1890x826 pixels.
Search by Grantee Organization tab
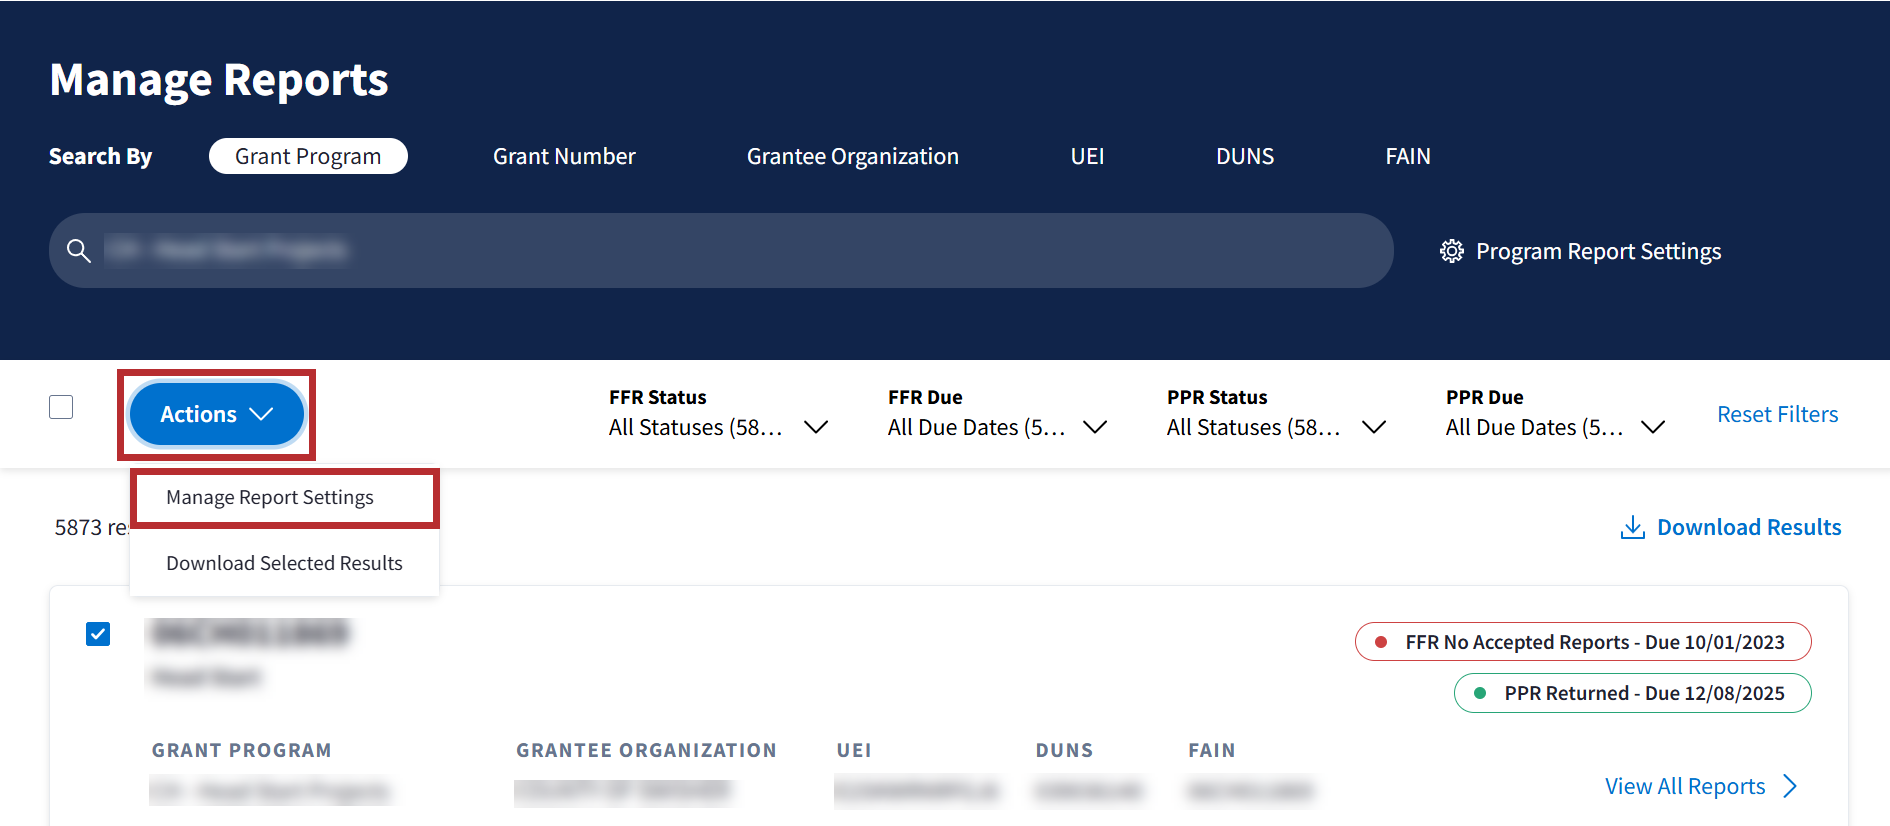[852, 157]
